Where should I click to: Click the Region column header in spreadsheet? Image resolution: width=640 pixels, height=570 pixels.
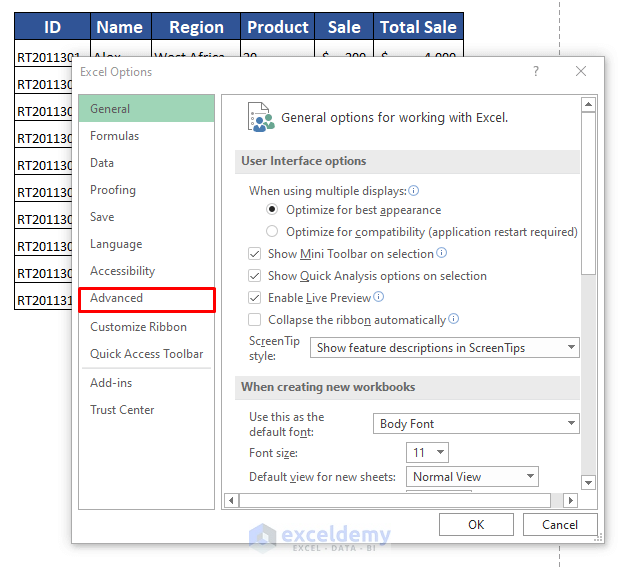(196, 27)
